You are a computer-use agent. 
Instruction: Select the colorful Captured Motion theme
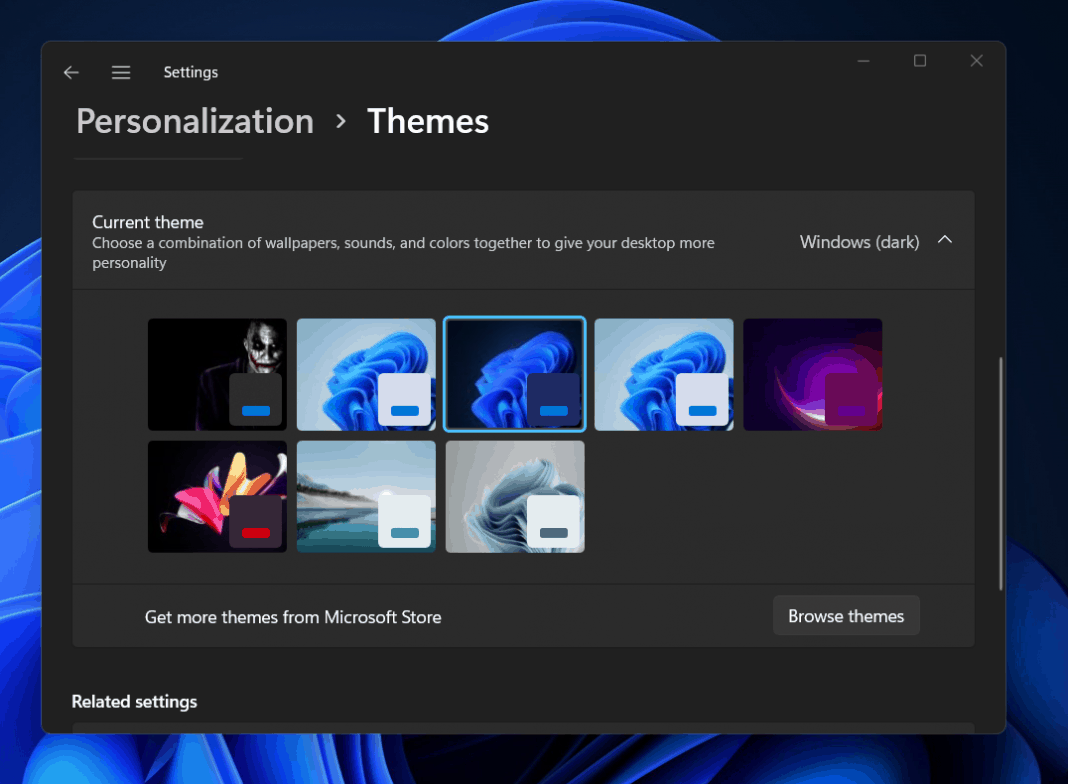pyautogui.click(x=217, y=496)
